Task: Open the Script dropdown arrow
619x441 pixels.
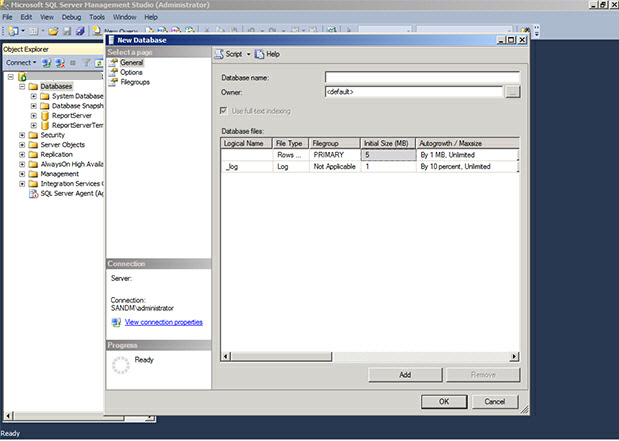Action: [248, 54]
